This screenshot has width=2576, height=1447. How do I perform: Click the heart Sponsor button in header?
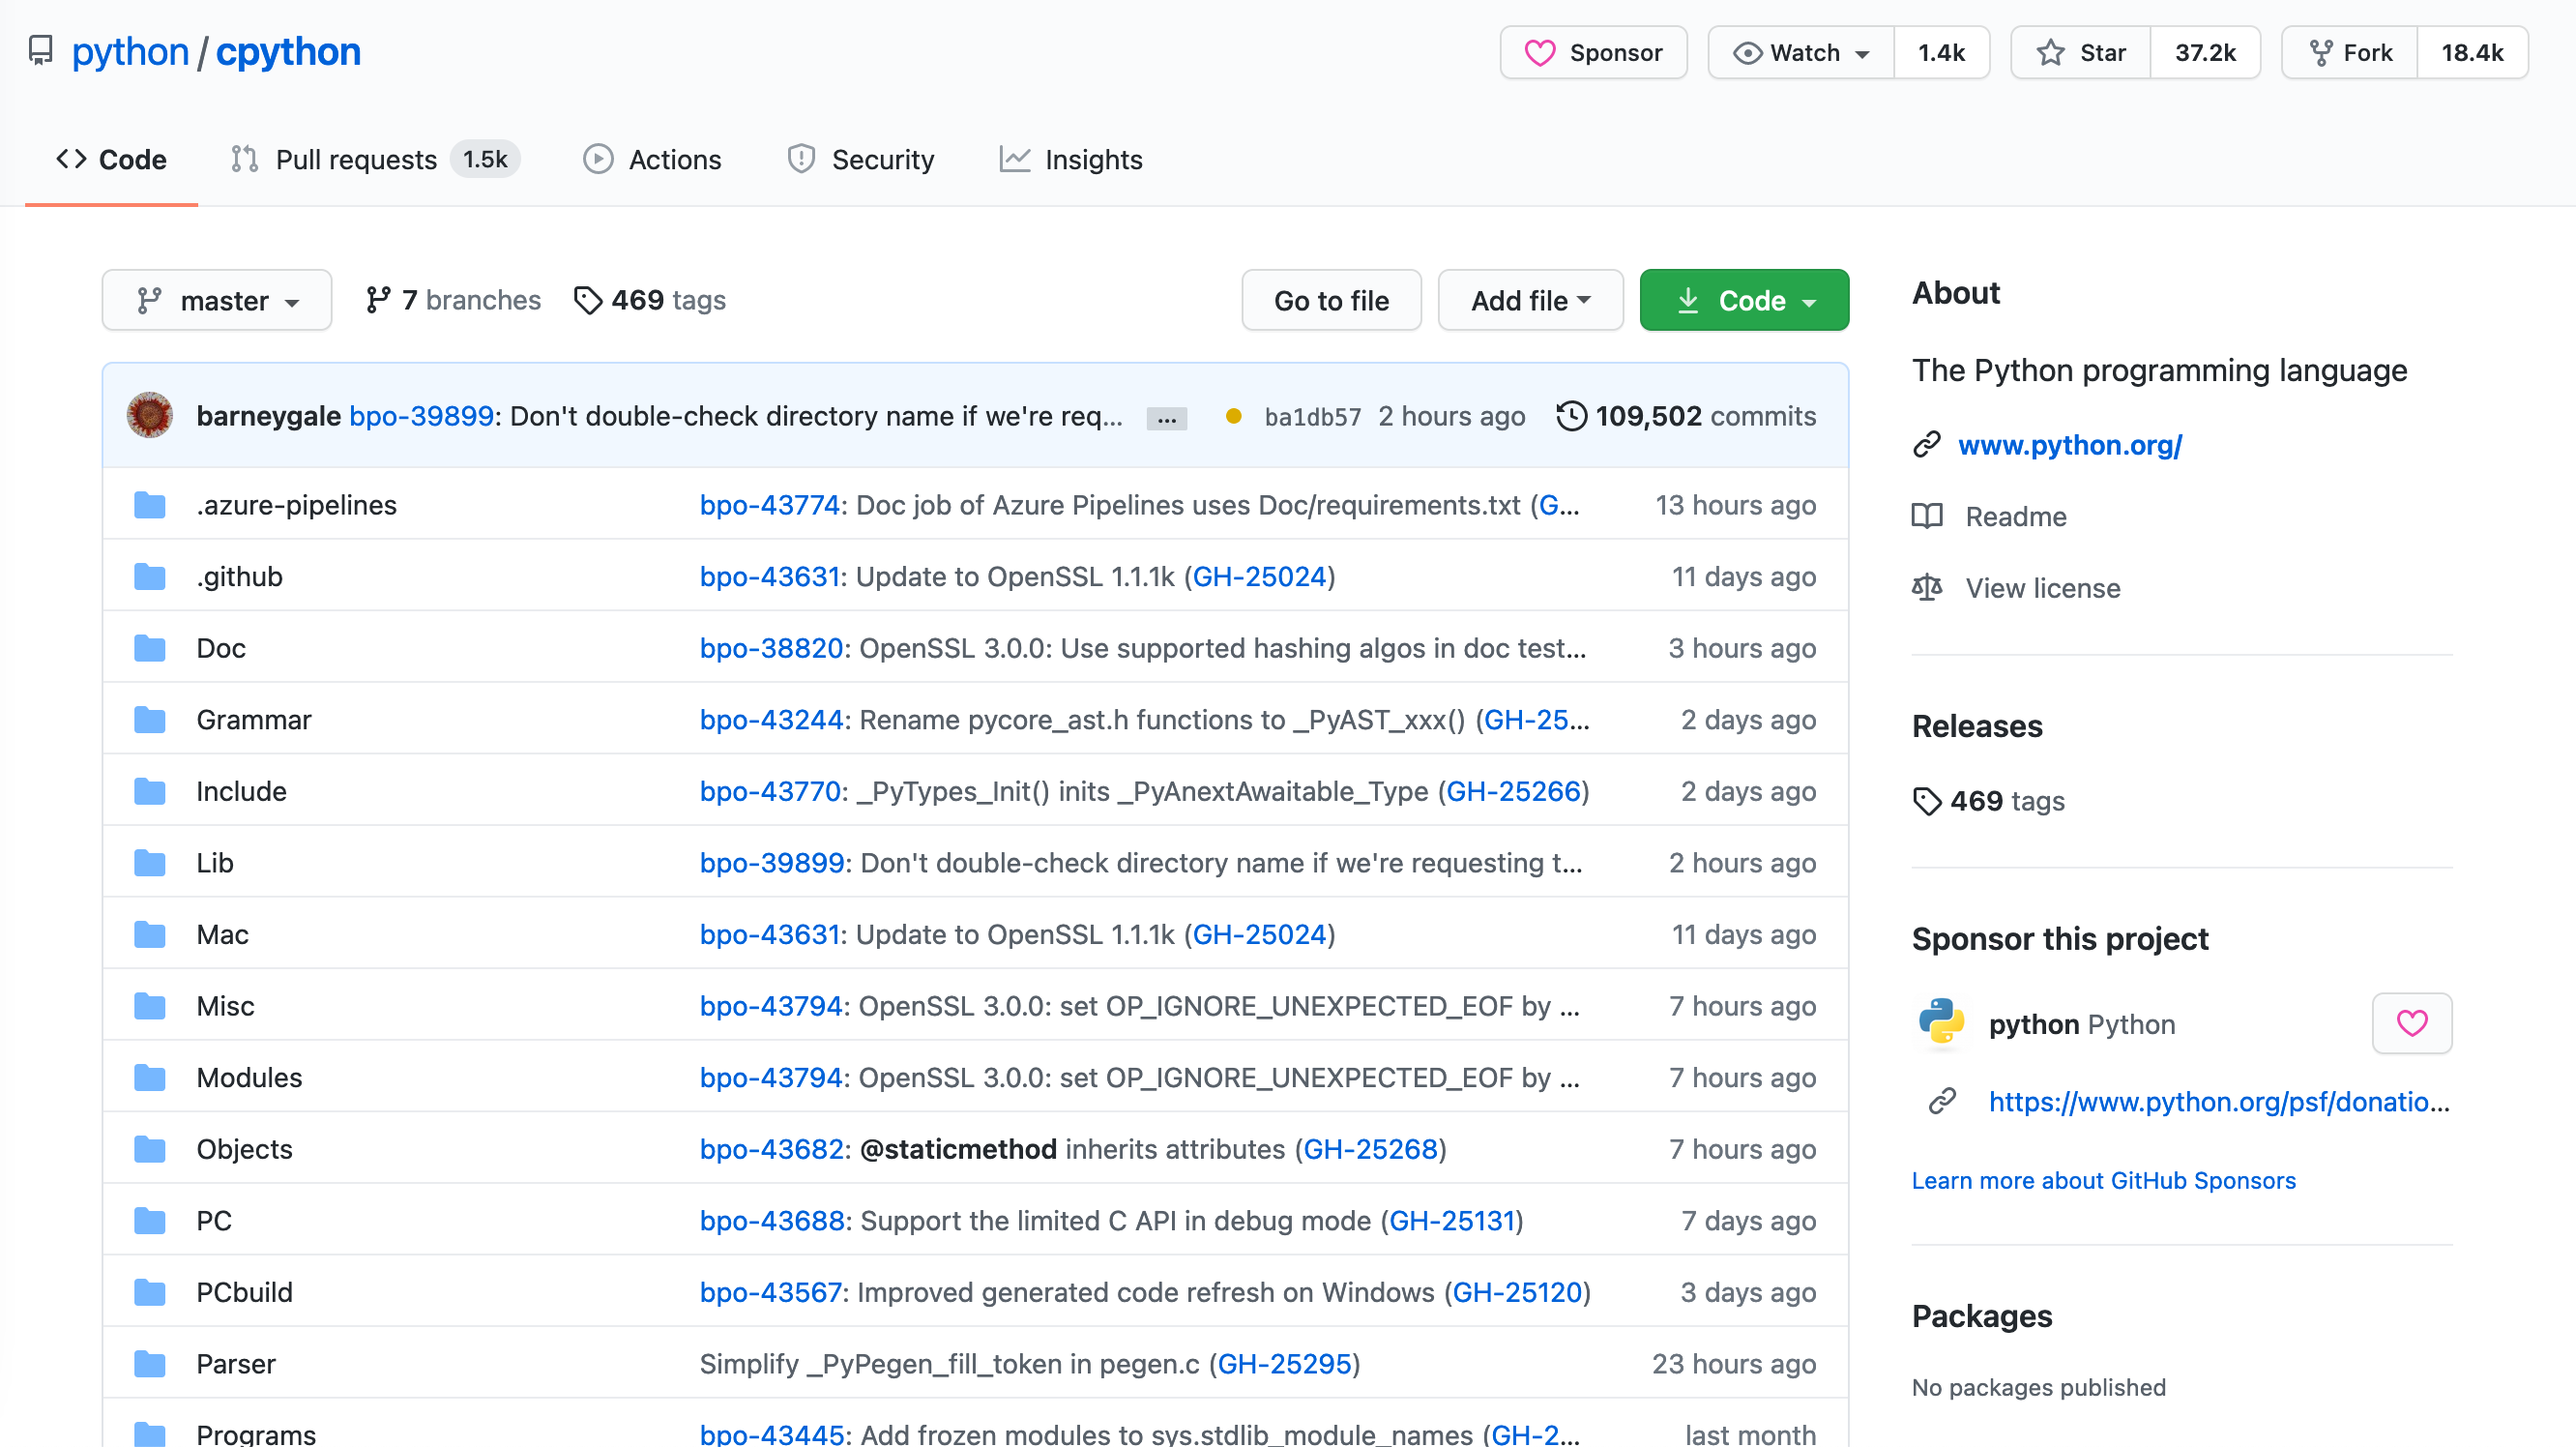(x=1593, y=52)
